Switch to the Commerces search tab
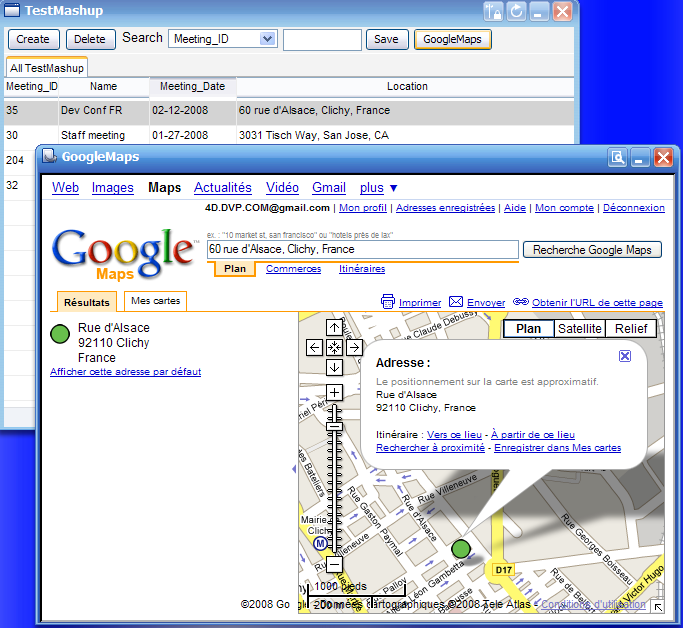The width and height of the screenshot is (683, 628). [293, 269]
